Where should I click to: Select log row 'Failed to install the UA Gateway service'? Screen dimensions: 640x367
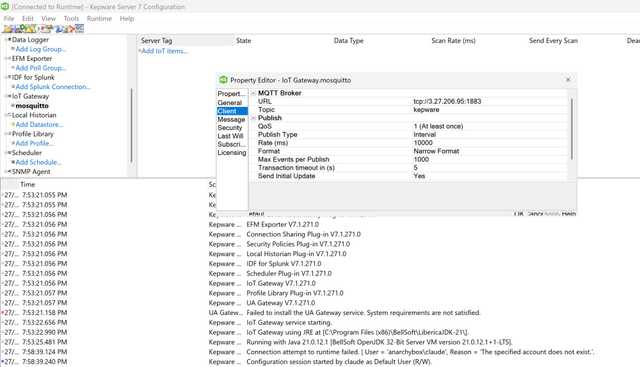363,313
